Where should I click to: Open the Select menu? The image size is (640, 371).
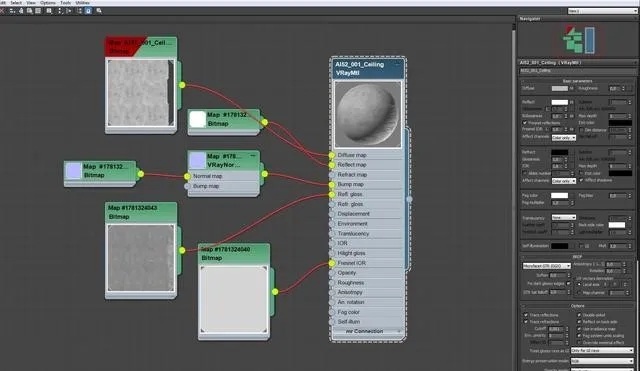click(16, 2)
